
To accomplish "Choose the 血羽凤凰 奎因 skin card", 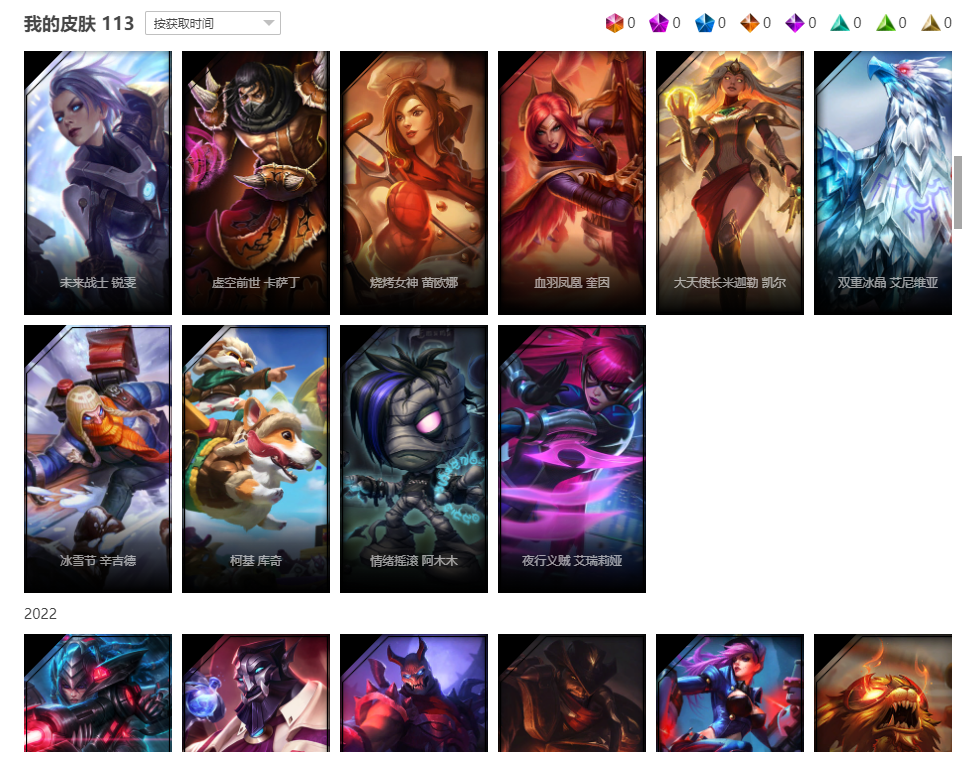I will pyautogui.click(x=572, y=183).
